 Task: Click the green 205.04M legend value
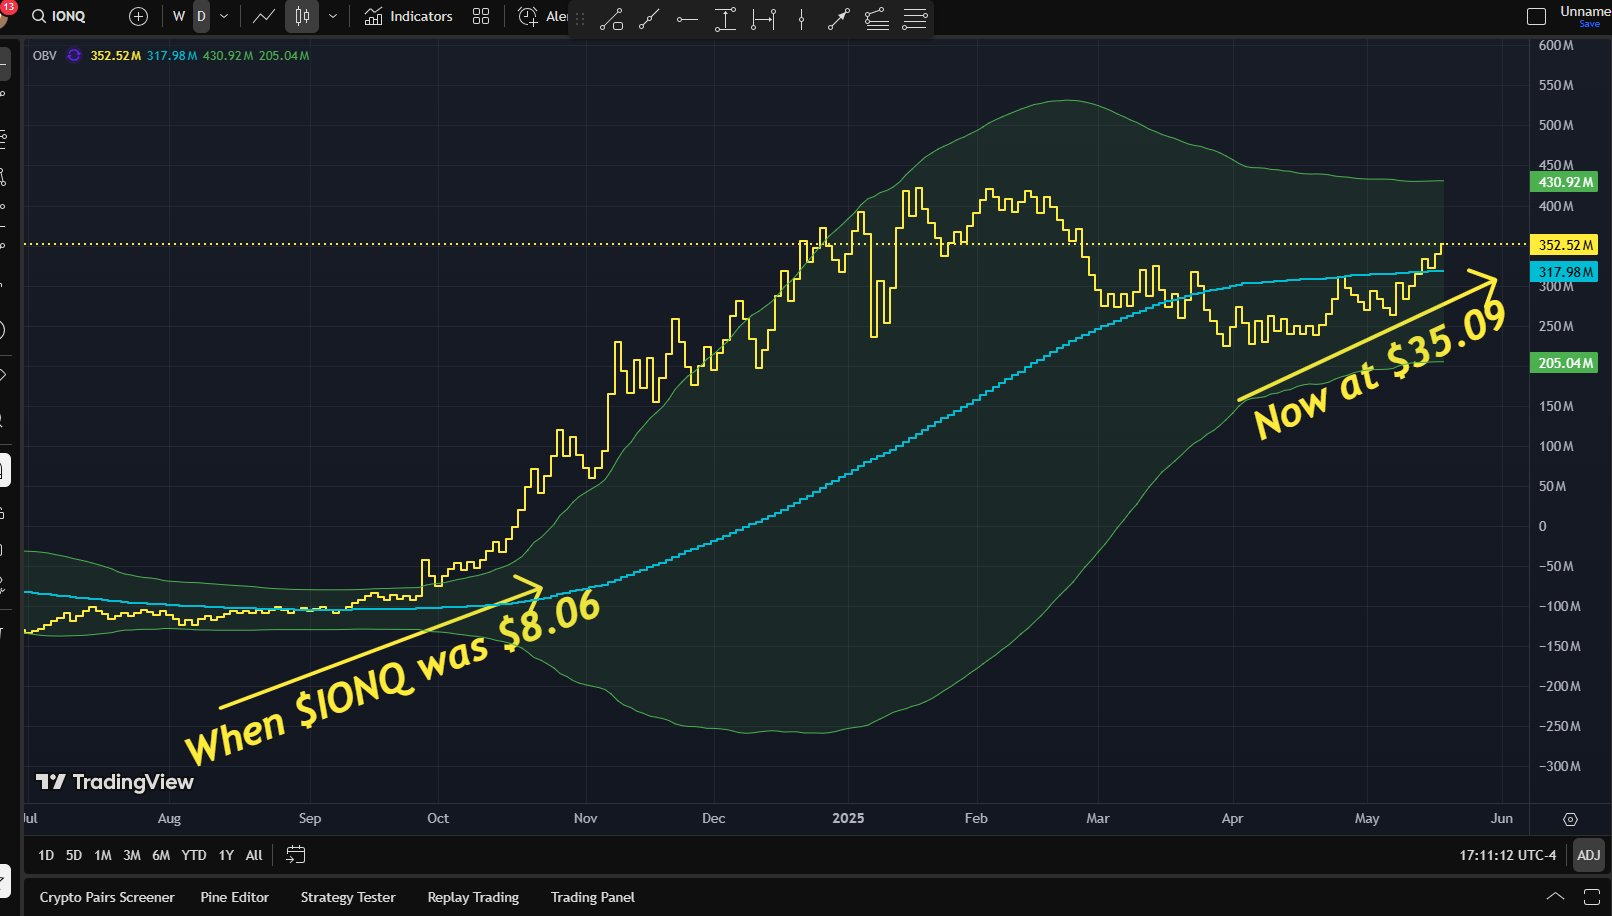[x=284, y=56]
